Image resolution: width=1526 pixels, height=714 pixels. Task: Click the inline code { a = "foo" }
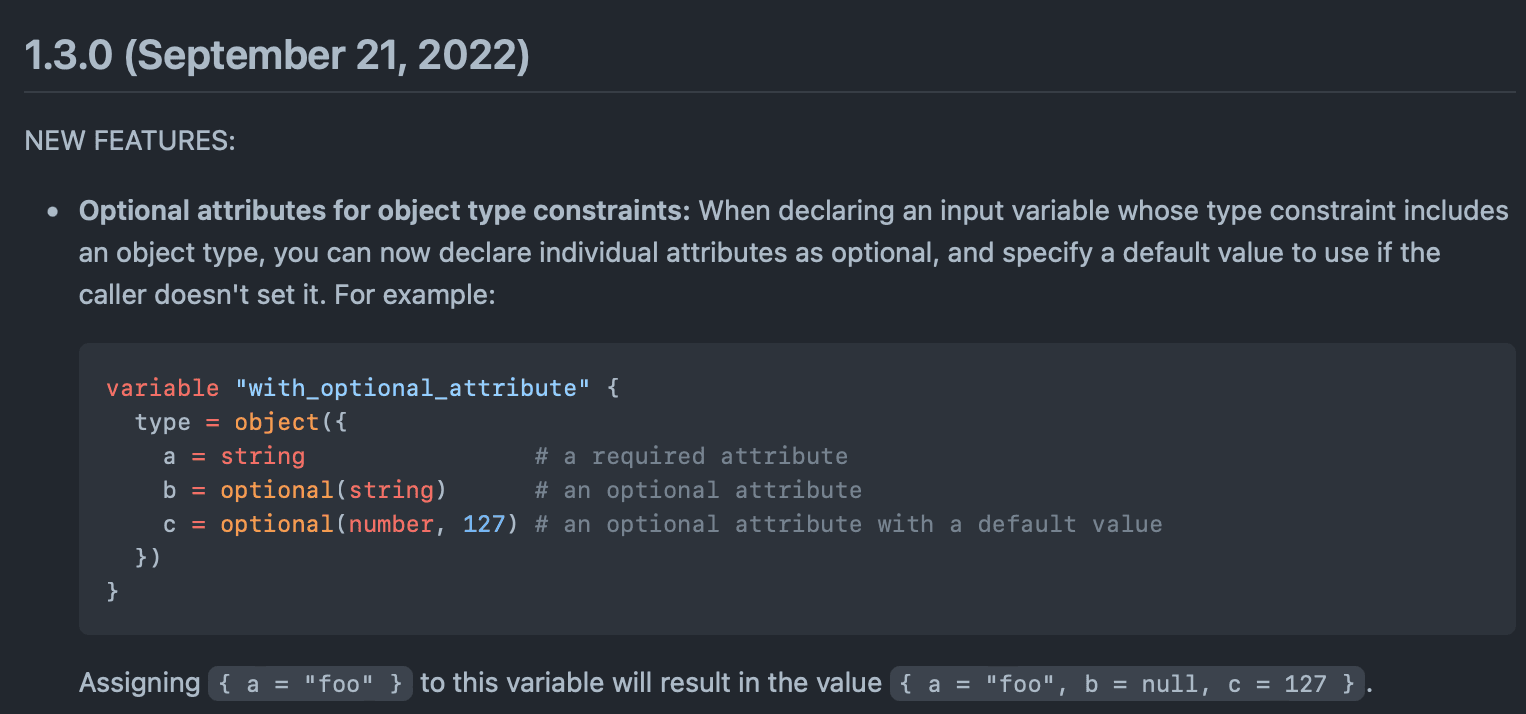[310, 684]
